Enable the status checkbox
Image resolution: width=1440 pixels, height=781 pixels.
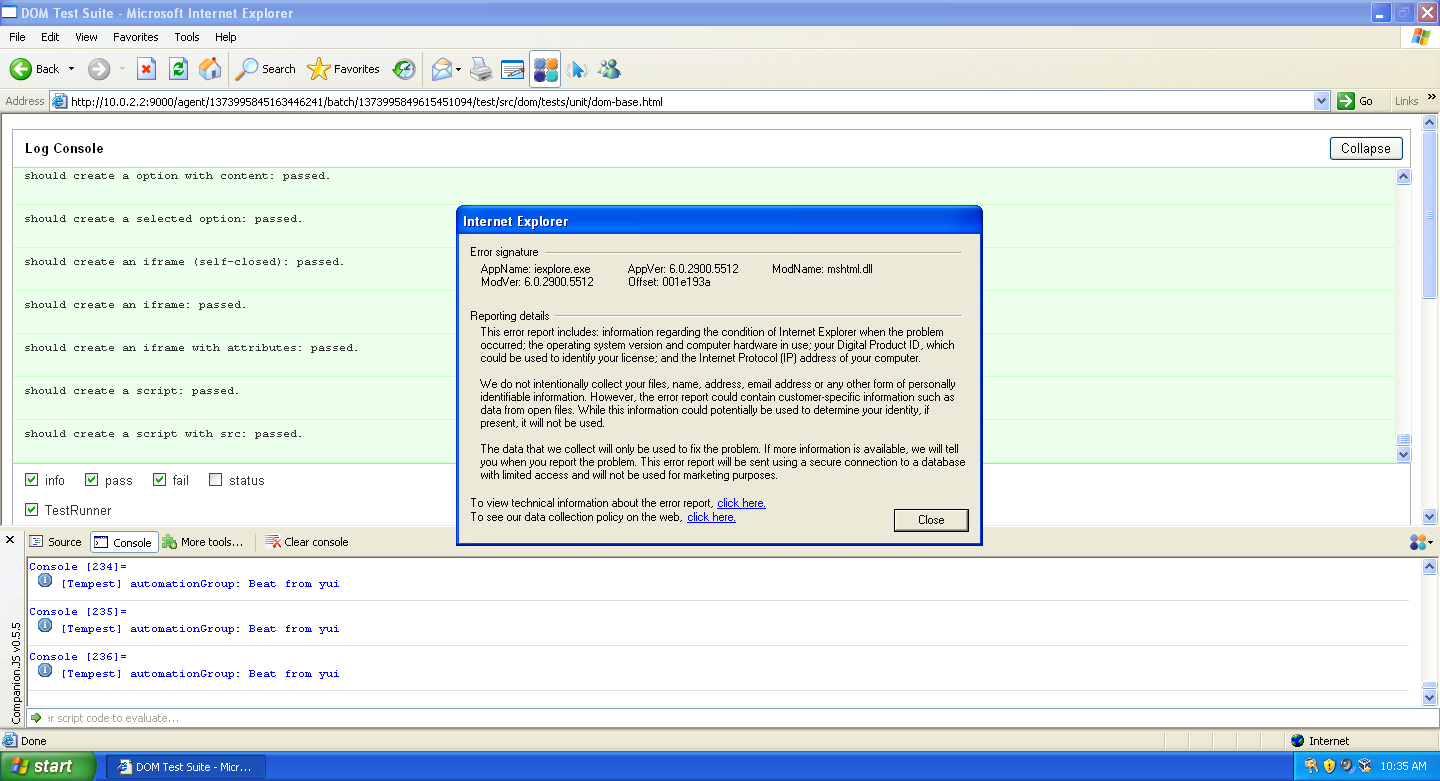pos(215,480)
